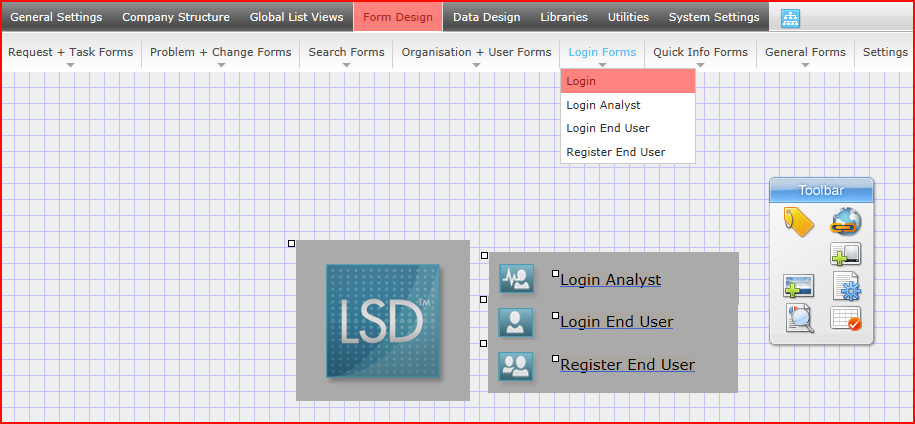
Task: Select the two-users icon beside Register End User
Action: 516,366
